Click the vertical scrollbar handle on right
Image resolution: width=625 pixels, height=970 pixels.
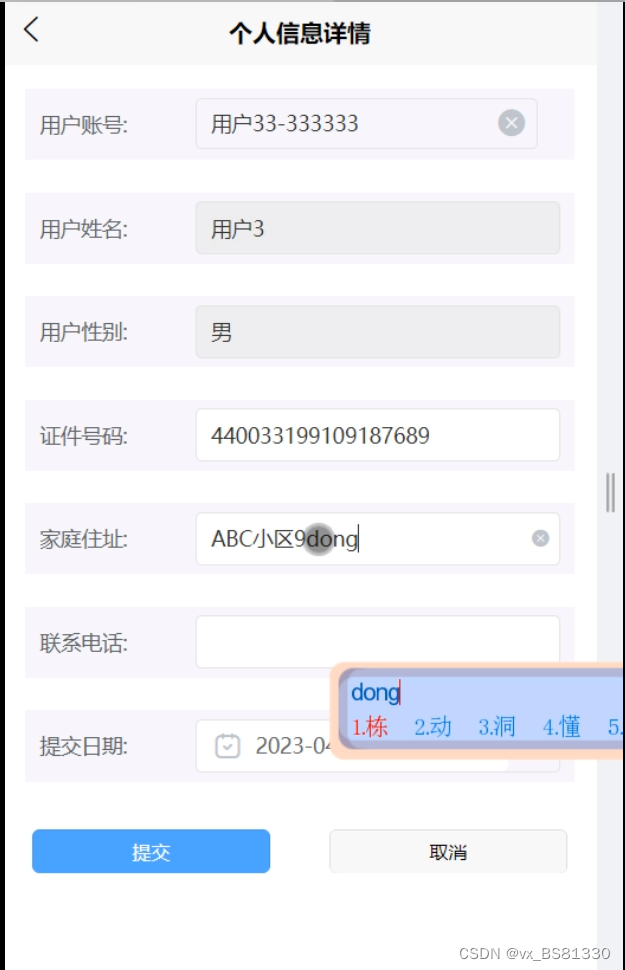click(x=610, y=492)
